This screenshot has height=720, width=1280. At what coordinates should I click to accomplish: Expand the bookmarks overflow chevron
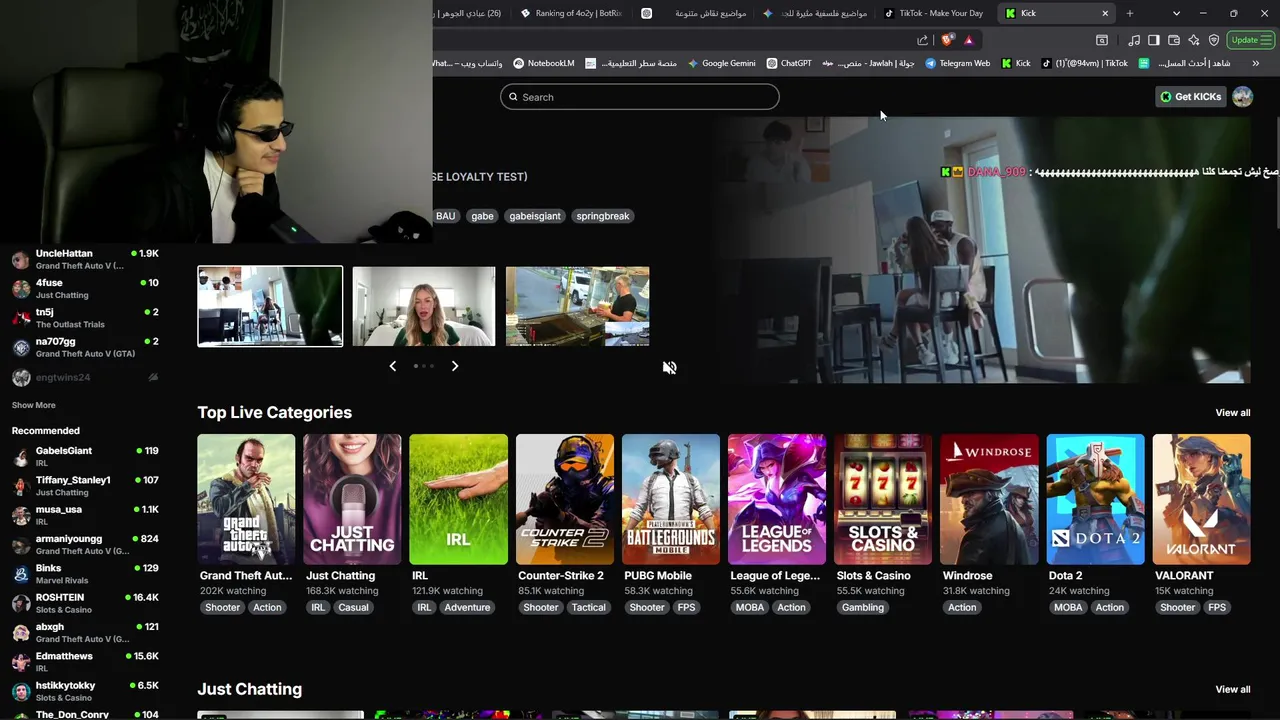pyautogui.click(x=1256, y=63)
